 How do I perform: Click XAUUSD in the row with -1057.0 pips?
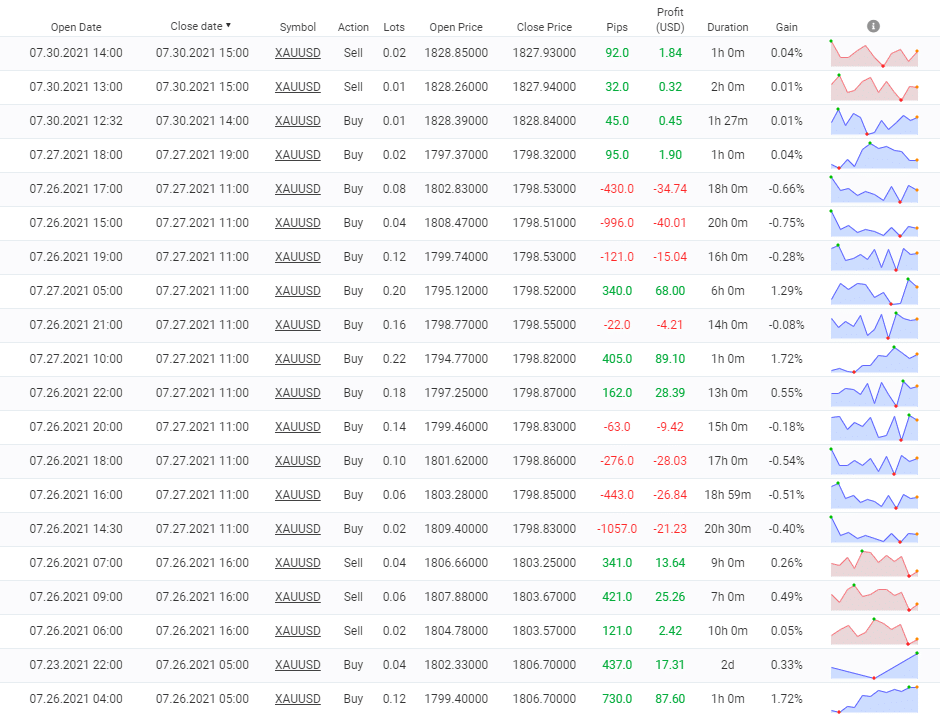297,529
